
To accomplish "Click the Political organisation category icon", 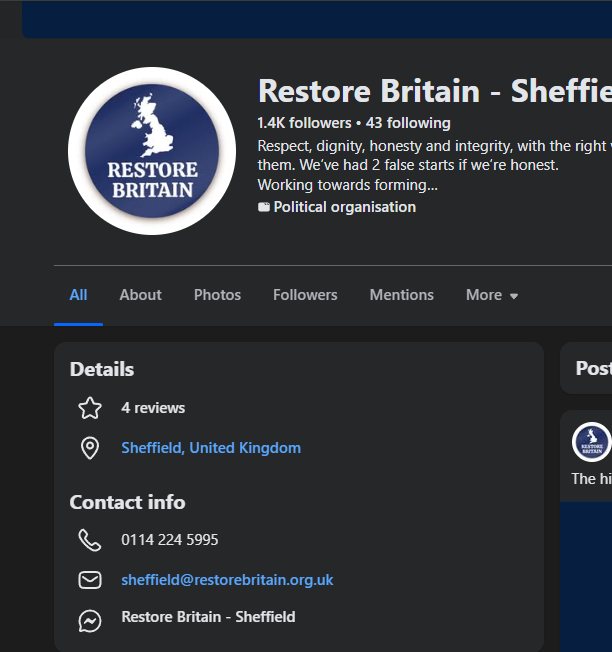I will click(264, 207).
